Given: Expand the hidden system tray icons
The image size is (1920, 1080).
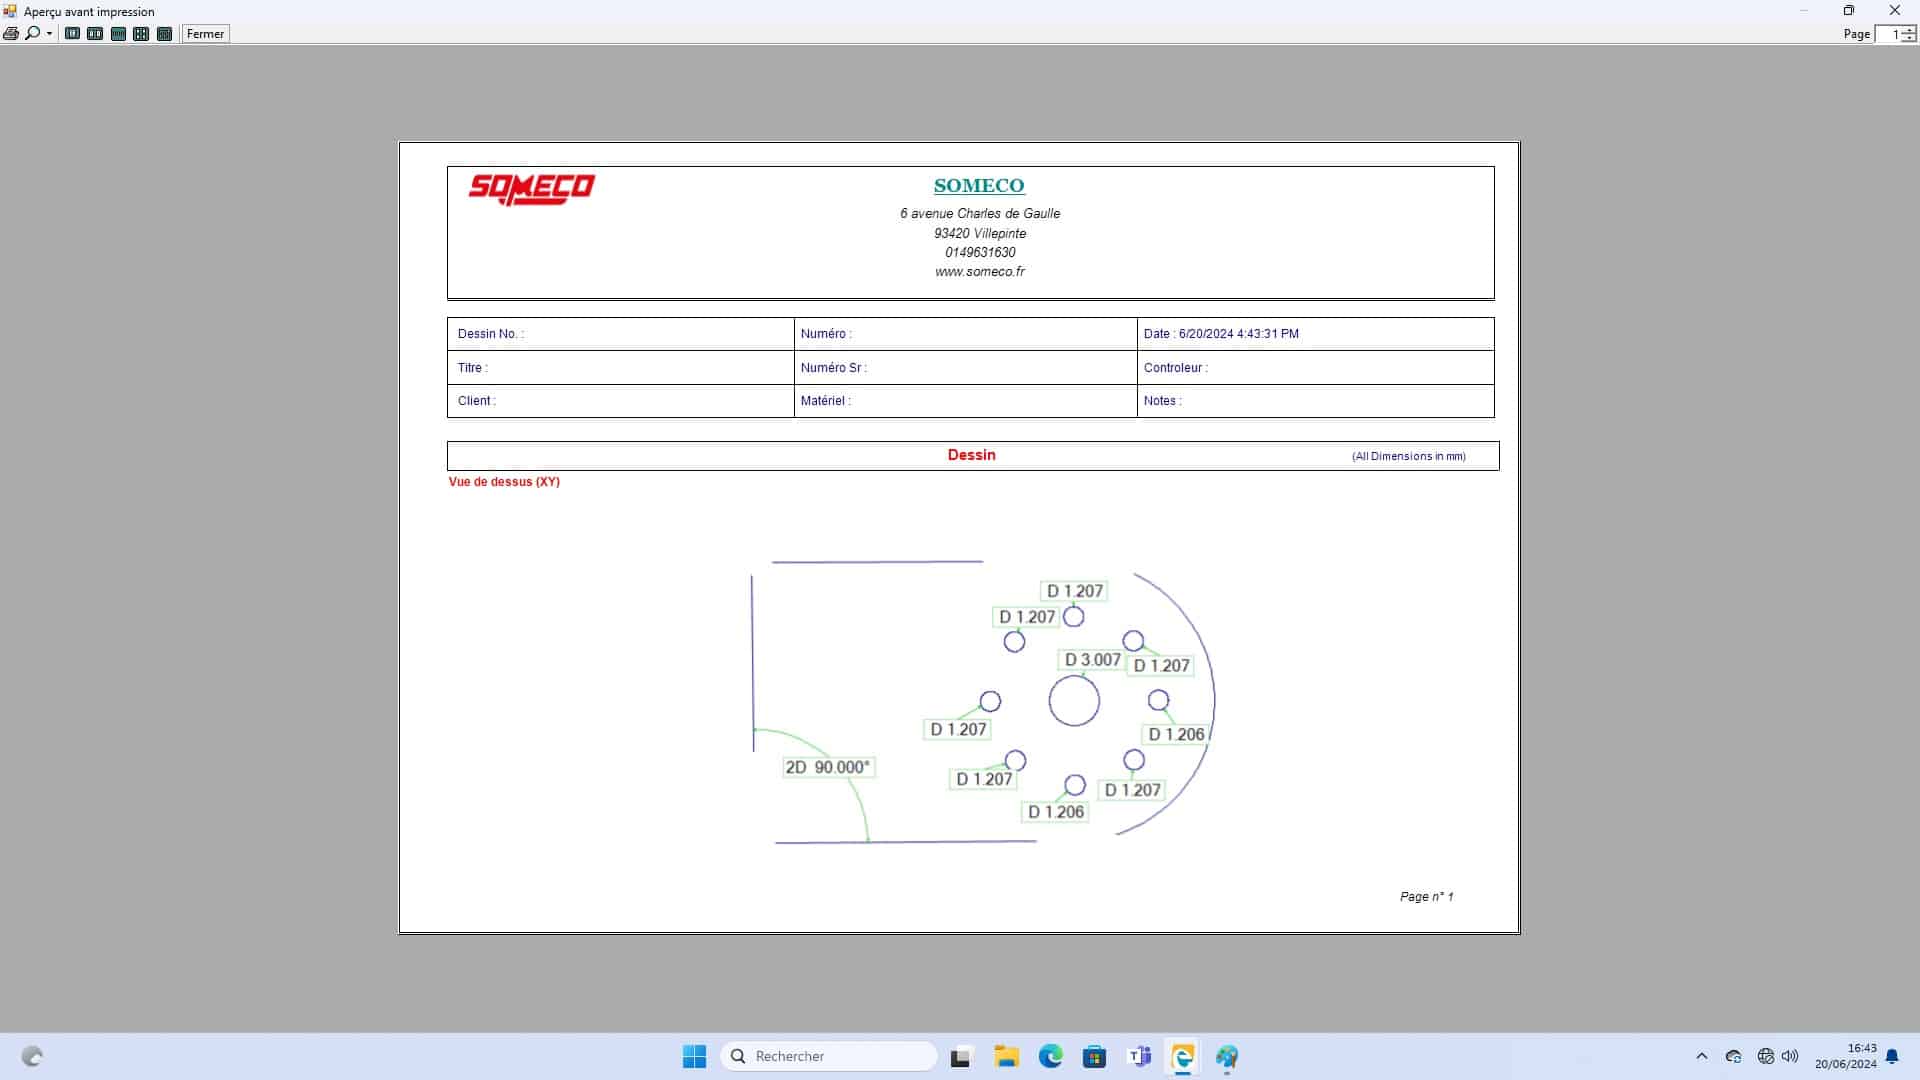Looking at the screenshot, I should 1702,1056.
